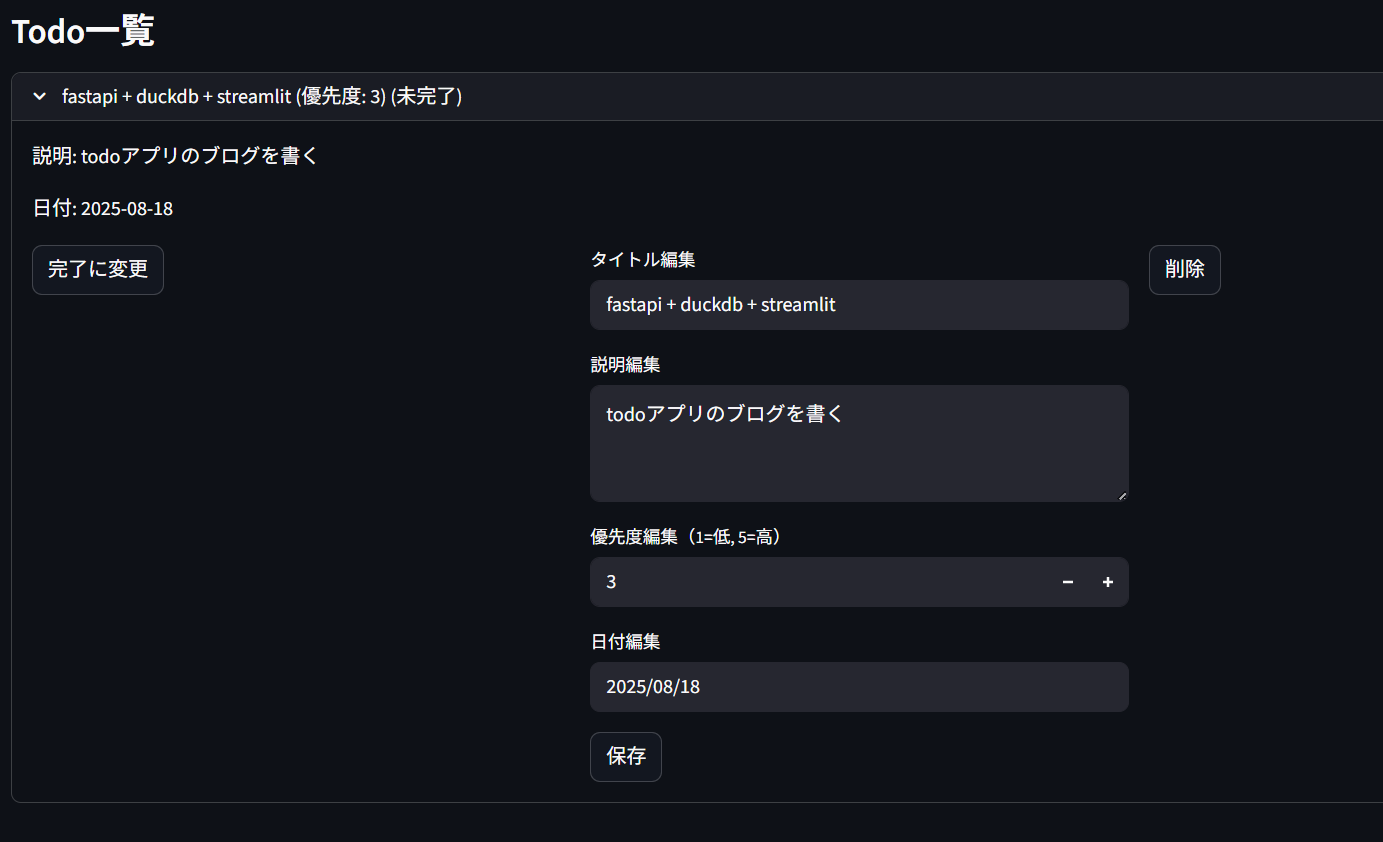Delete the todo with 削除 button
This screenshot has width=1383, height=842.
(1185, 270)
